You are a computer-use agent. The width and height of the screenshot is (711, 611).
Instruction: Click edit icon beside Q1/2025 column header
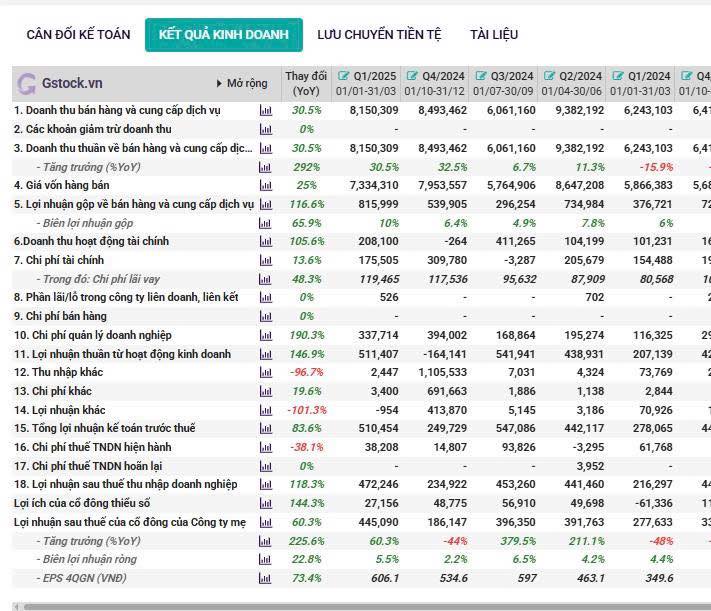pos(344,76)
